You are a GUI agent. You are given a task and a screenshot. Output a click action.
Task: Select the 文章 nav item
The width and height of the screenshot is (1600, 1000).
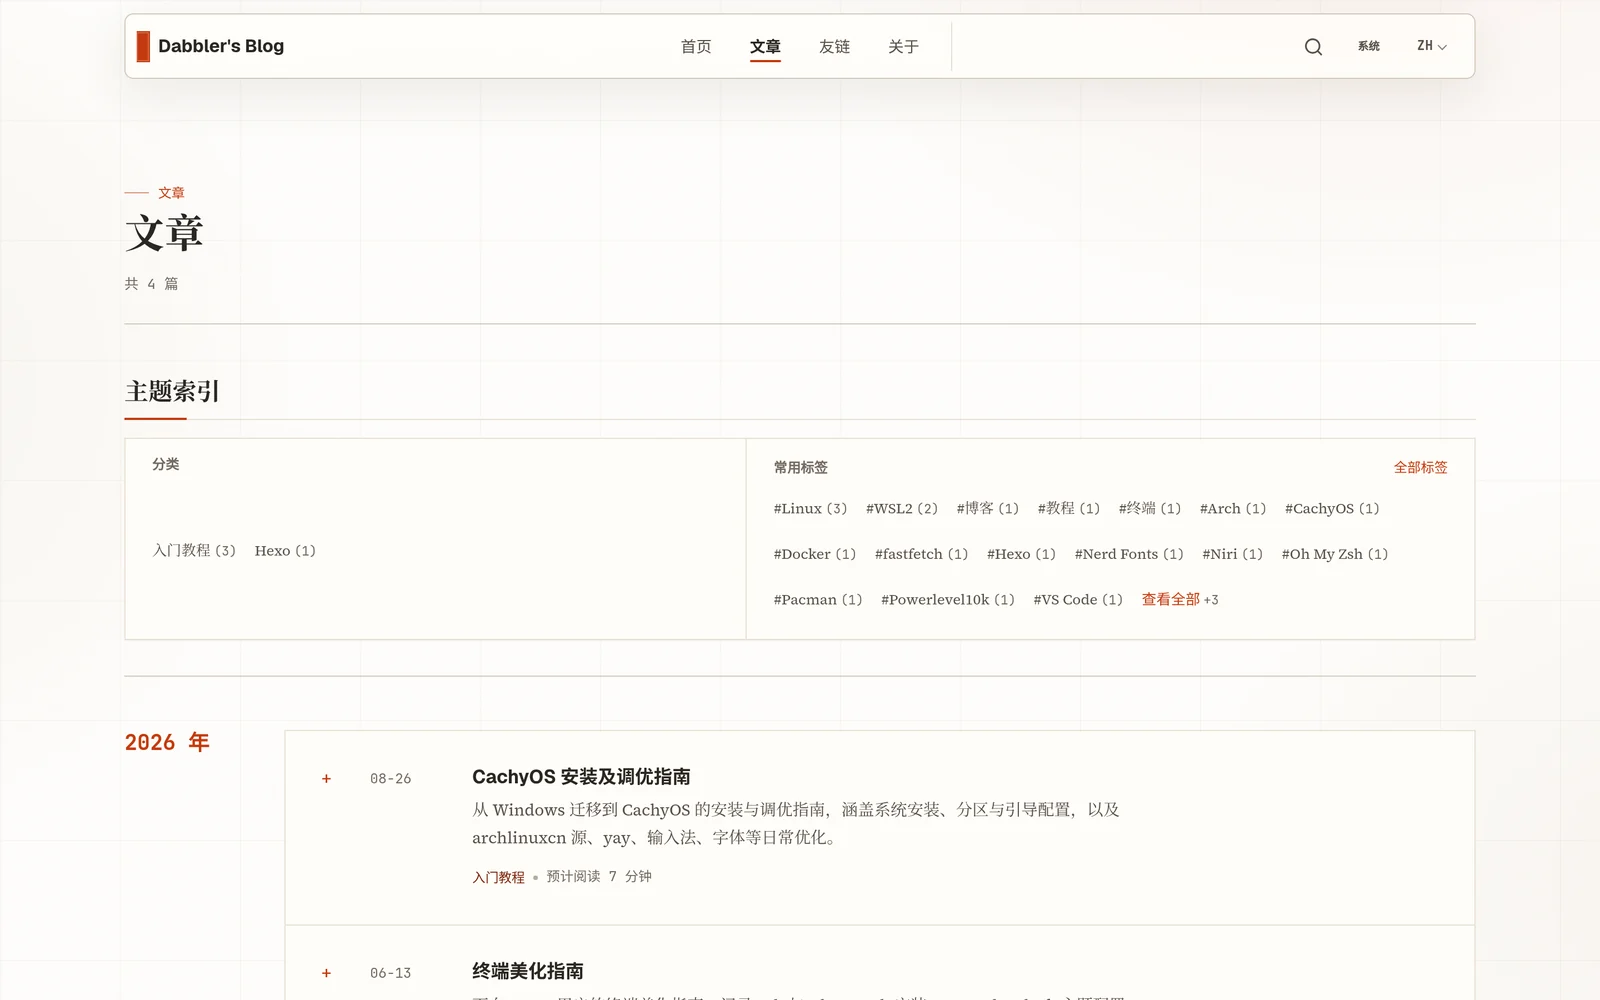[x=765, y=46]
